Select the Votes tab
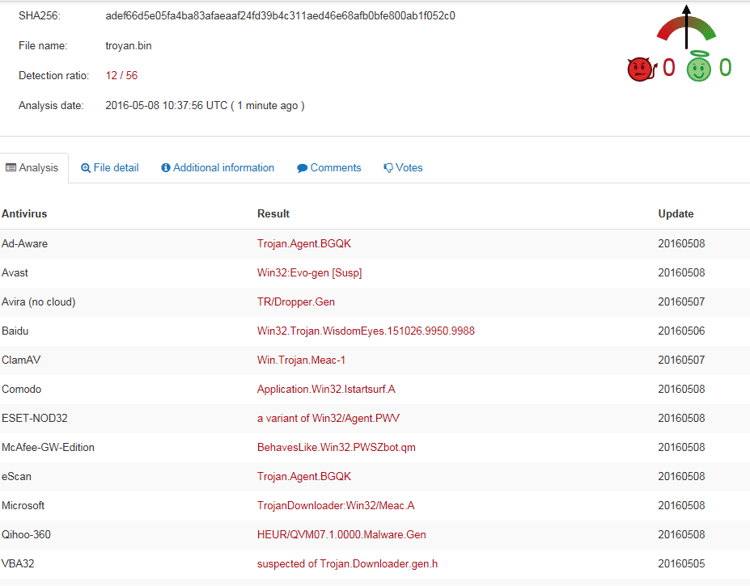750x586 pixels. click(409, 168)
